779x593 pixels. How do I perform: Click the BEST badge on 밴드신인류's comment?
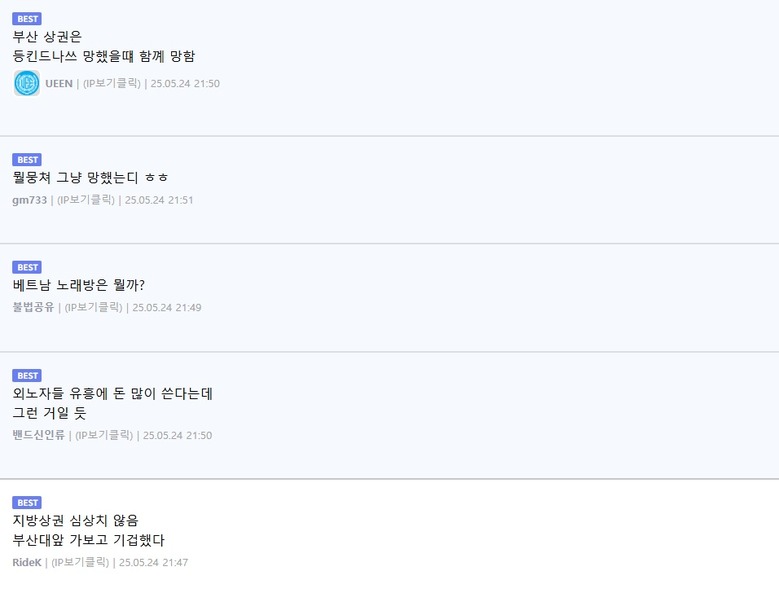tap(27, 375)
